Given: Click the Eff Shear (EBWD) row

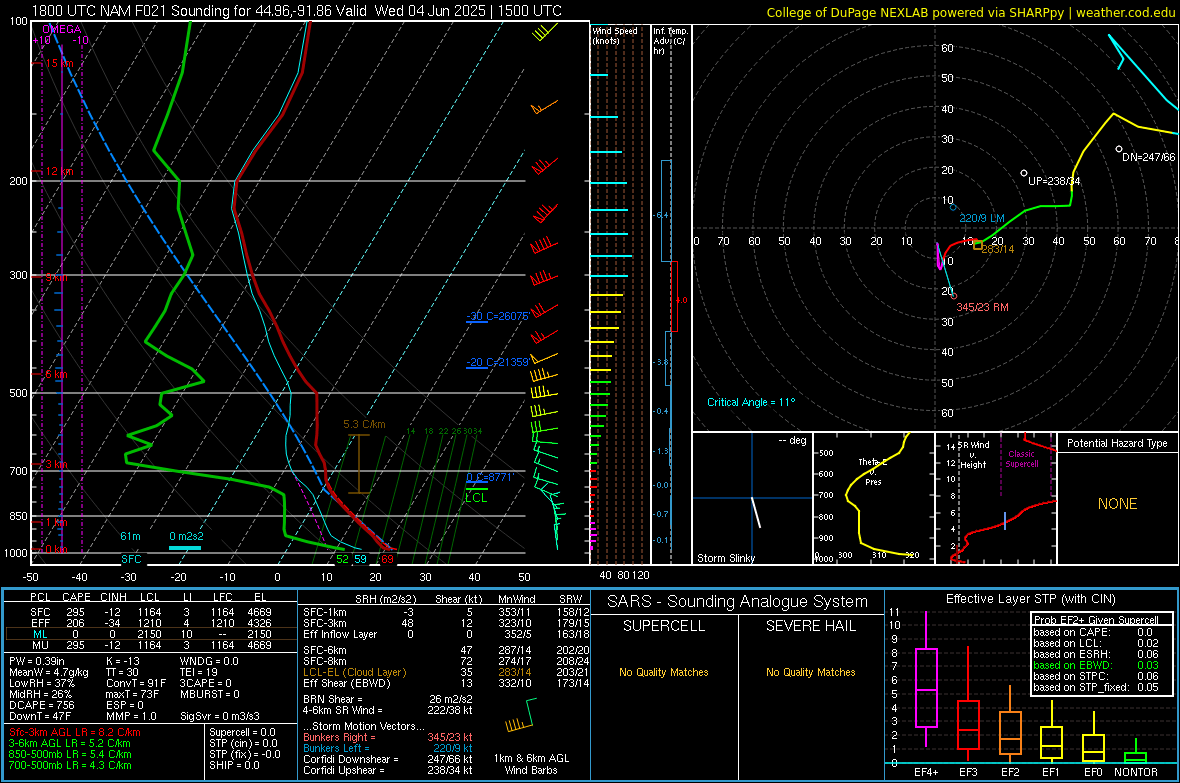Looking at the screenshot, I should point(446,684).
